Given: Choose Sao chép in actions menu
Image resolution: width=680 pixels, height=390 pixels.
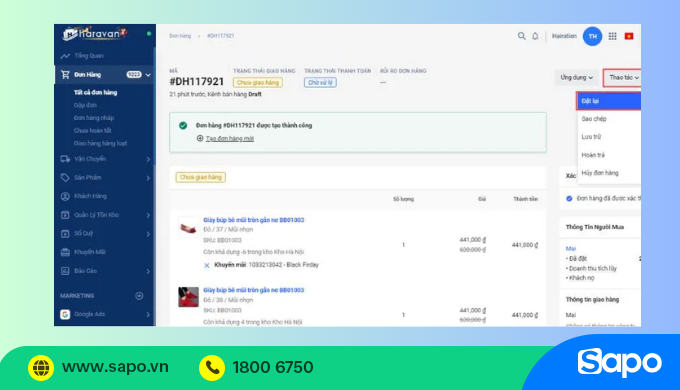Looking at the screenshot, I should coord(594,119).
